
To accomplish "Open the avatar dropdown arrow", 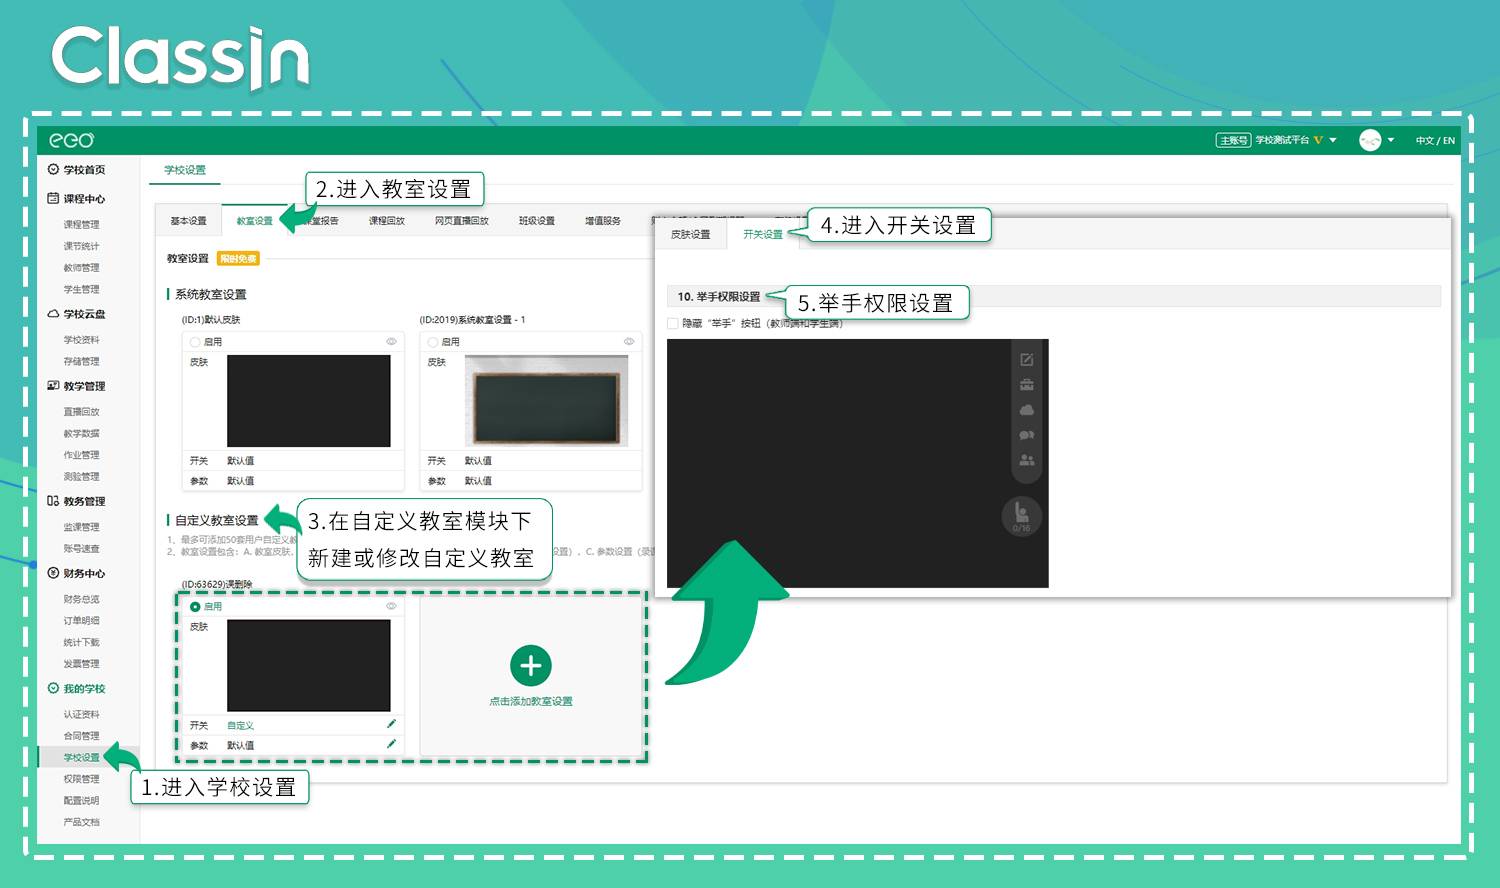I will point(1391,140).
